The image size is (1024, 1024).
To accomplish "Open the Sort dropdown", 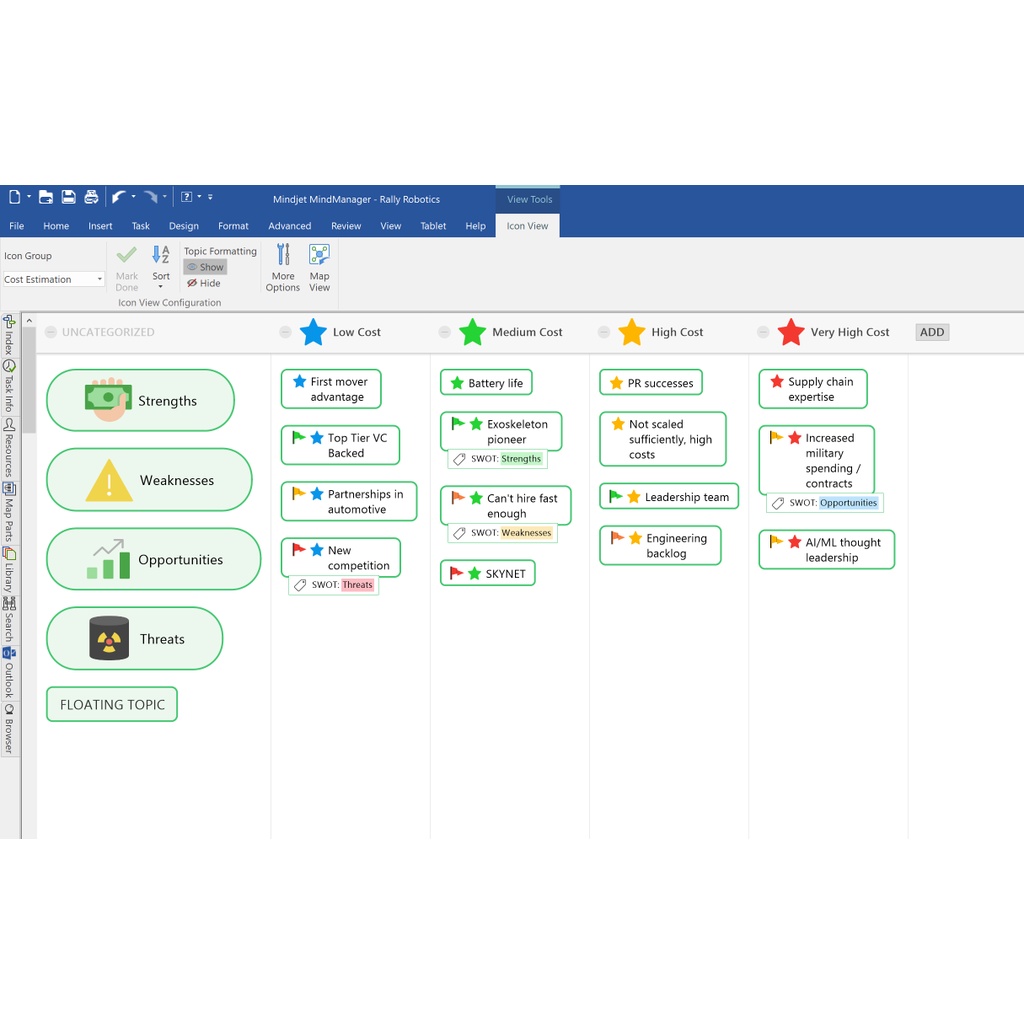I will [160, 268].
